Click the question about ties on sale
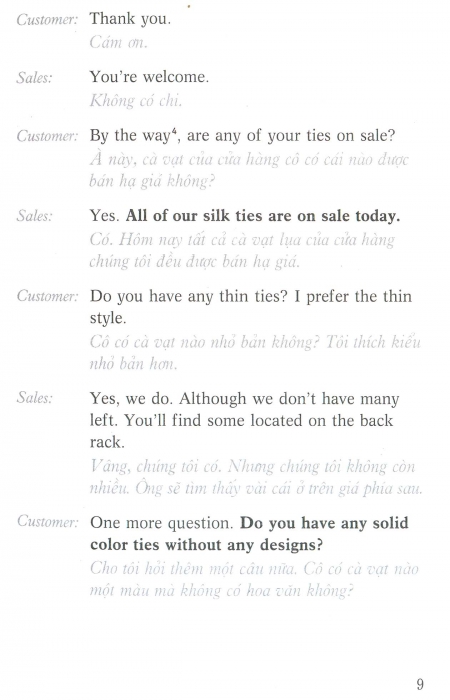This screenshot has height=700, width=450. (242, 136)
